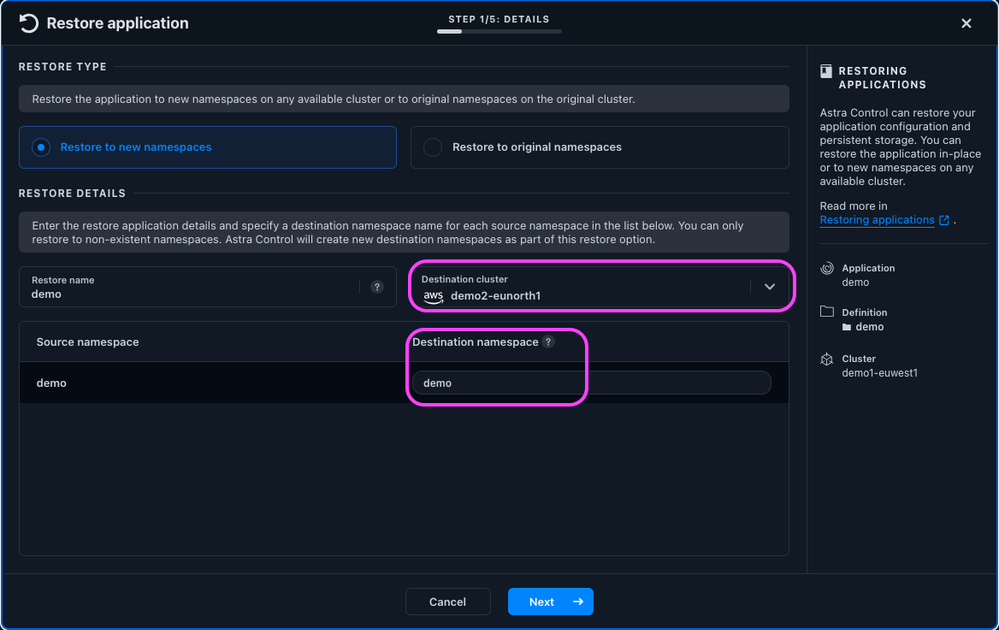Click the Source namespace column header

tap(87, 342)
